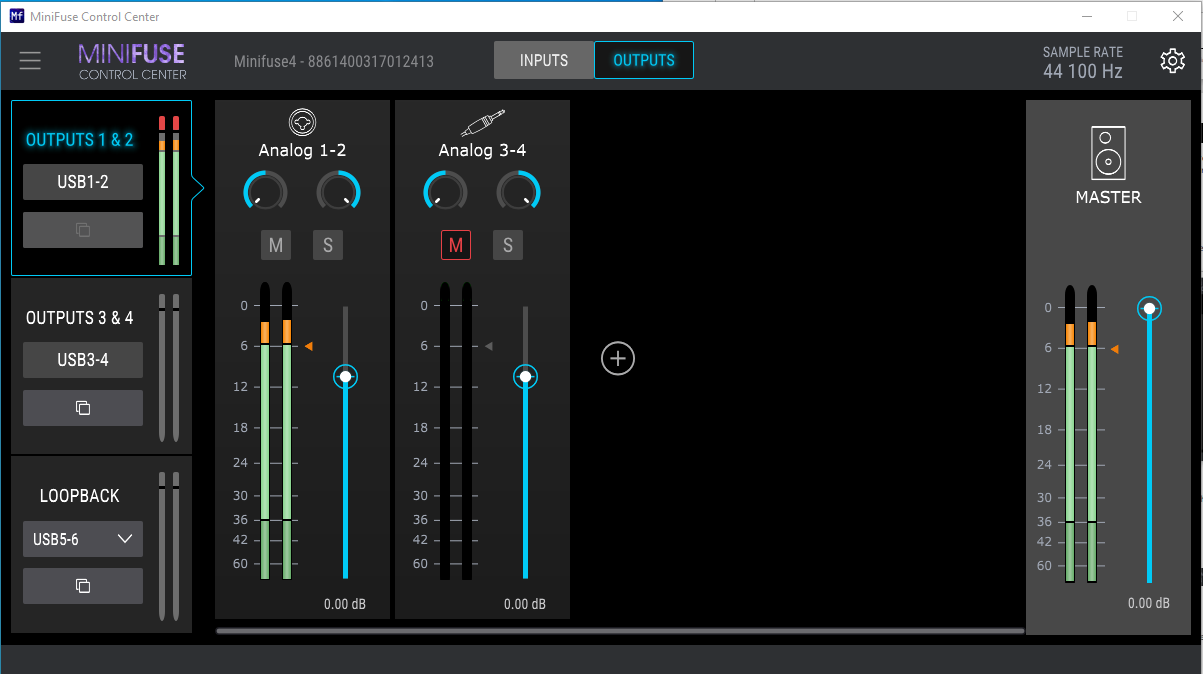Click the Analog 3-4 right pan knob
The height and width of the screenshot is (674, 1203).
(519, 190)
